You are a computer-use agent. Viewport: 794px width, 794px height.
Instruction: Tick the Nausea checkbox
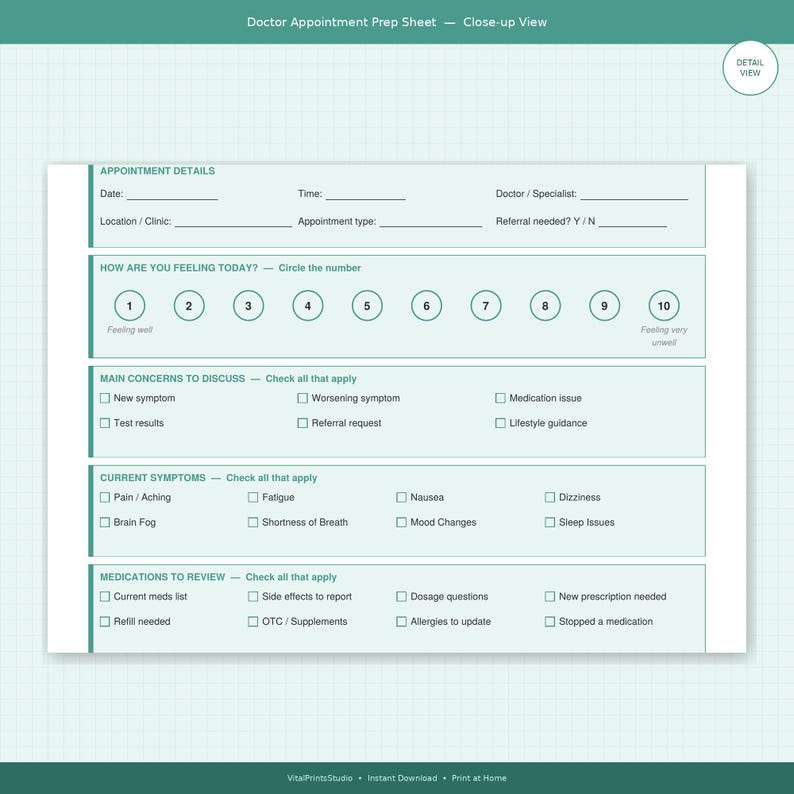click(x=402, y=497)
